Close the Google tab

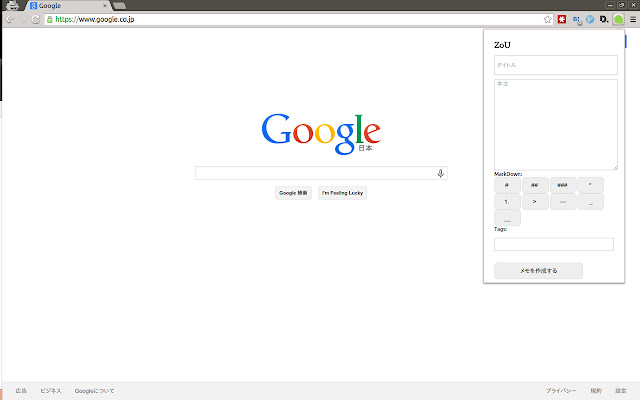tap(105, 6)
